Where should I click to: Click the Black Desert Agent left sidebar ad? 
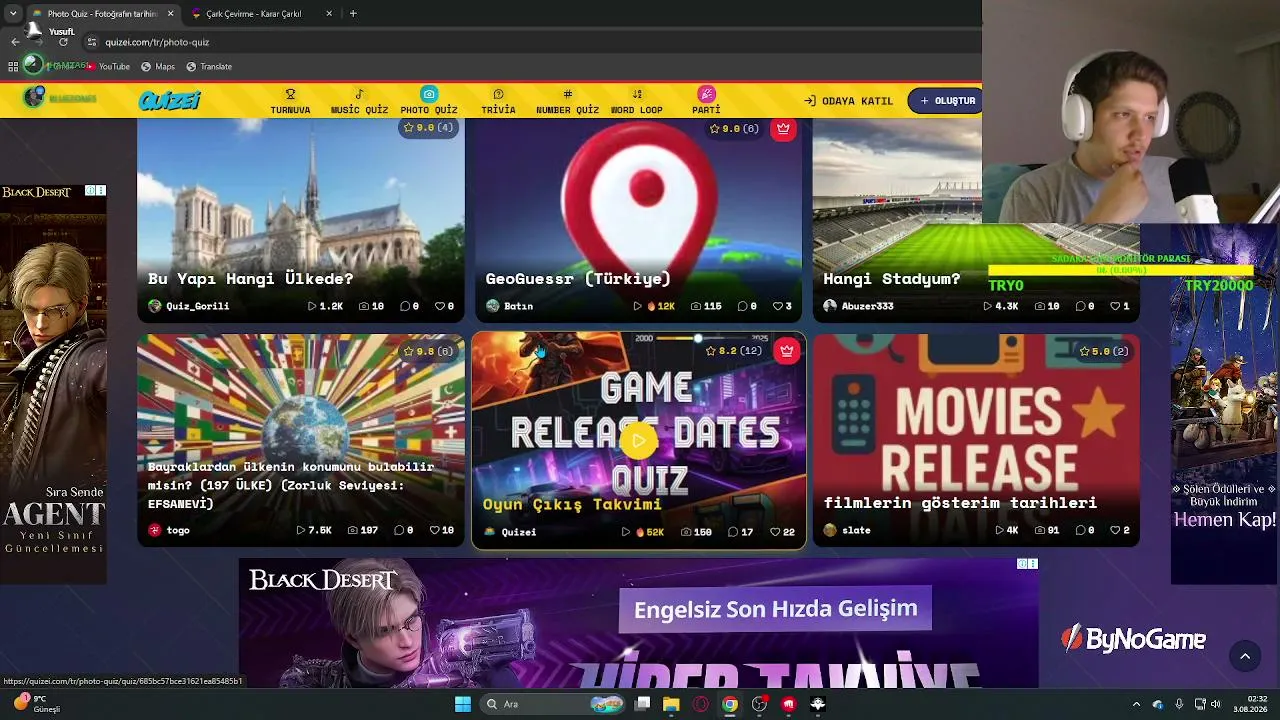click(x=53, y=384)
